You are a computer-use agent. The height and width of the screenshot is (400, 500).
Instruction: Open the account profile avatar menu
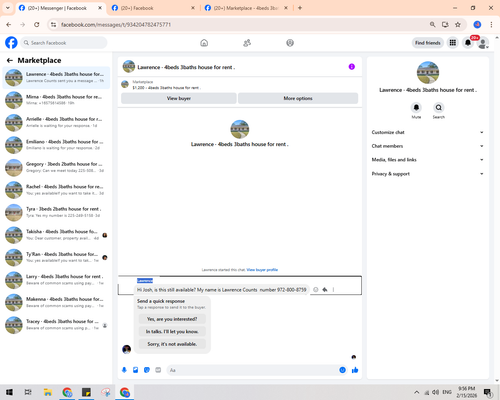pos(483,43)
